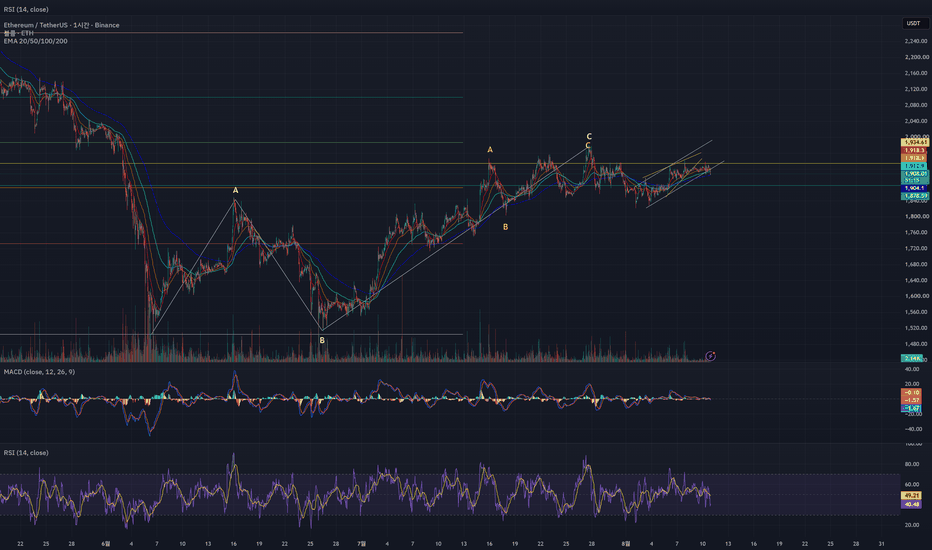Viewport: 932px width, 550px height.
Task: Select the EMA 20/50/100/200 indicator legend
Action: coord(35,41)
